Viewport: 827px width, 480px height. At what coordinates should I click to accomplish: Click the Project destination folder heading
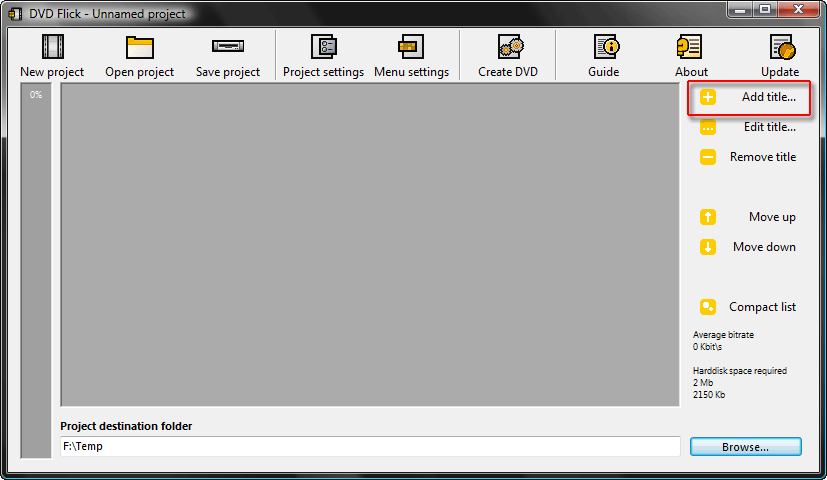tap(126, 426)
